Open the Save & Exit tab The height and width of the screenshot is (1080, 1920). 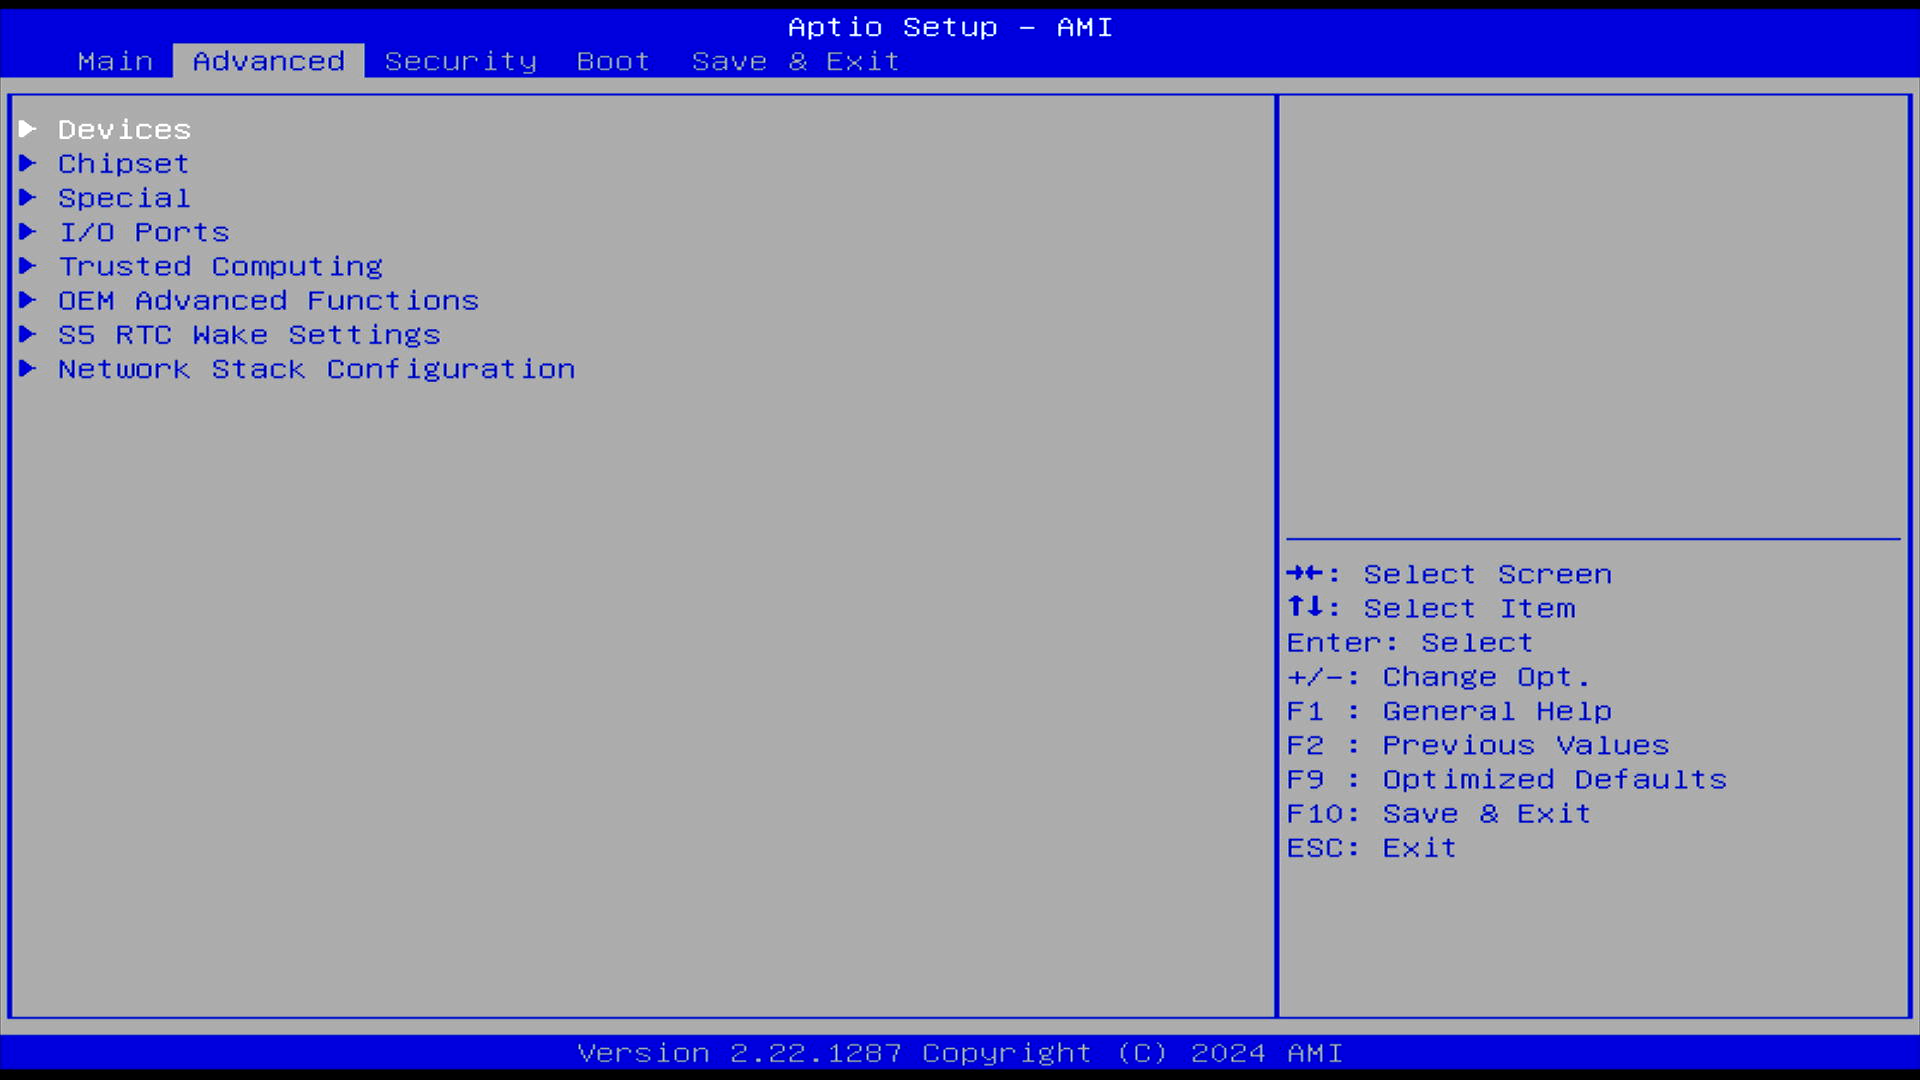795,61
